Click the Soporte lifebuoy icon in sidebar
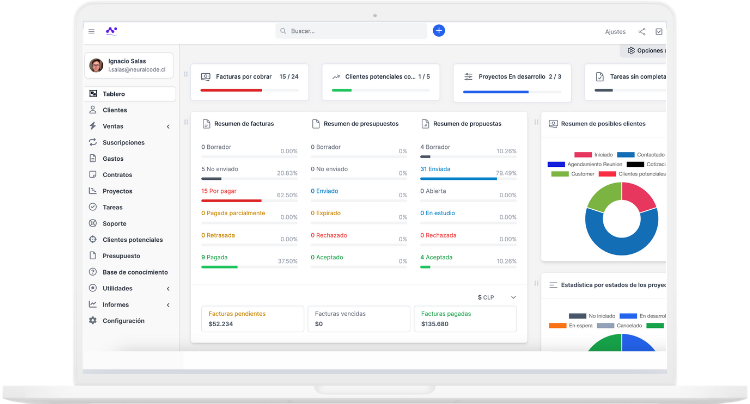 pyautogui.click(x=93, y=223)
